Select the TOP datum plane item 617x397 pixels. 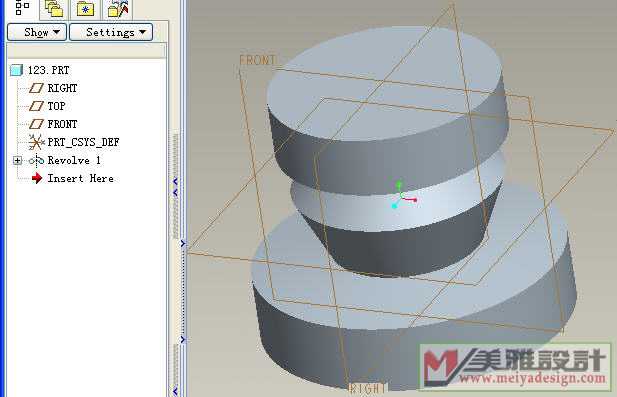click(x=47, y=106)
